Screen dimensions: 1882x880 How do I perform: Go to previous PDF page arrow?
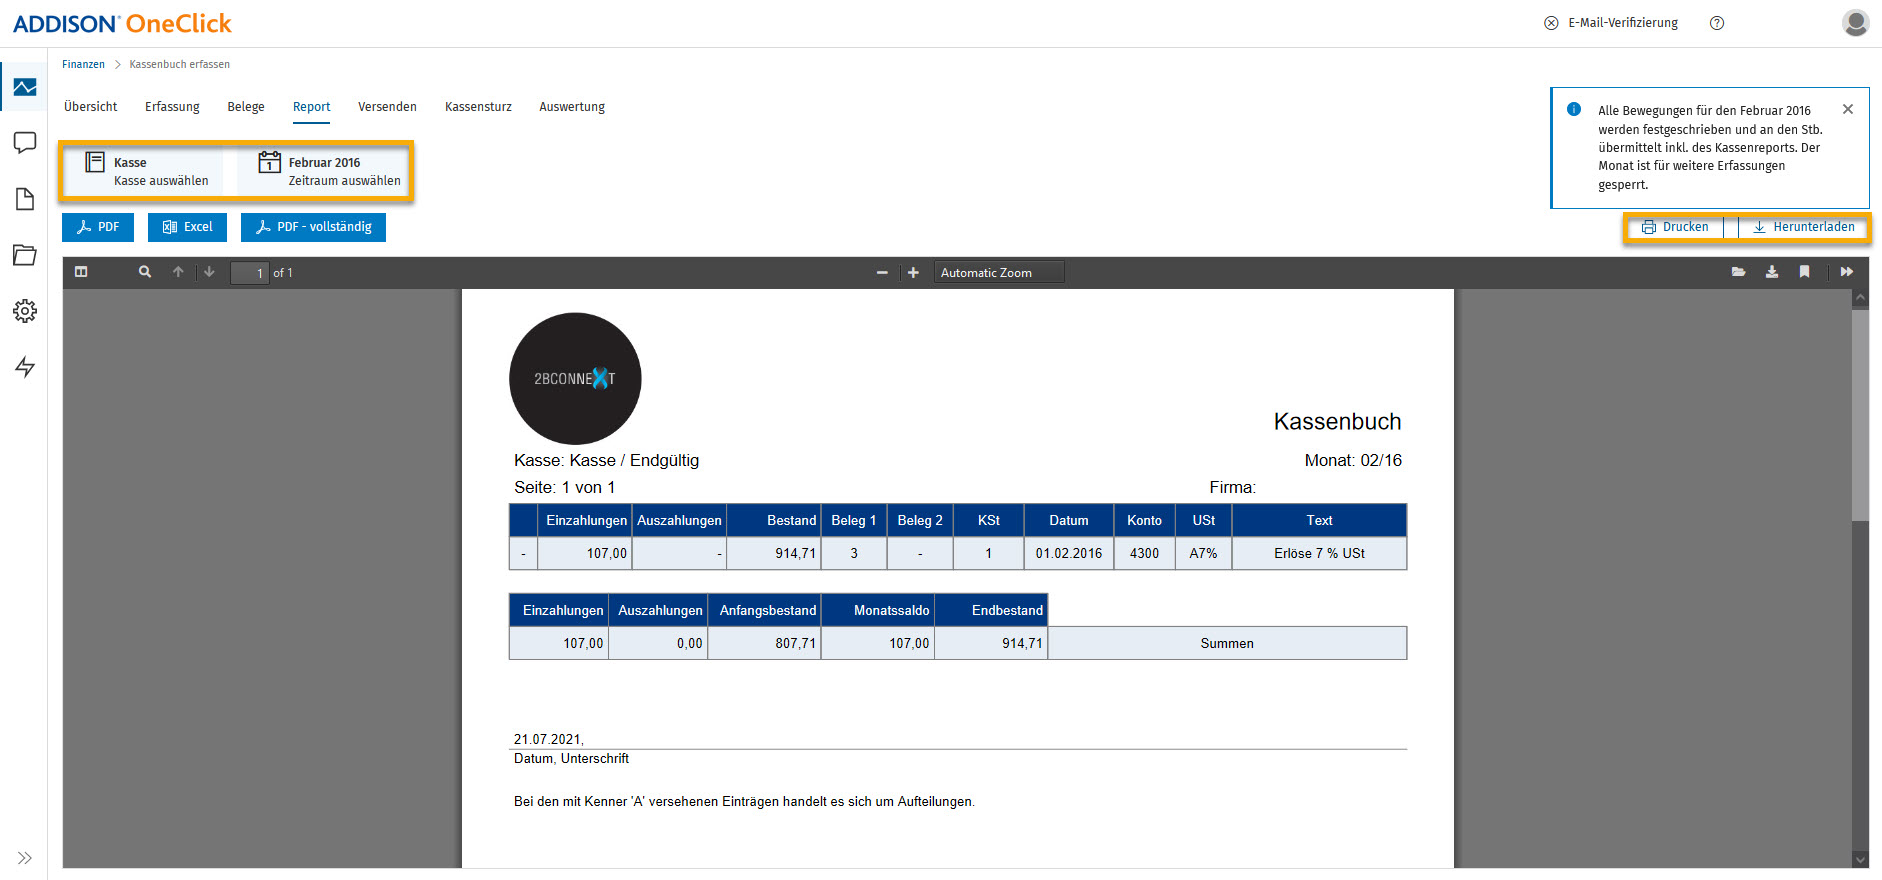178,272
